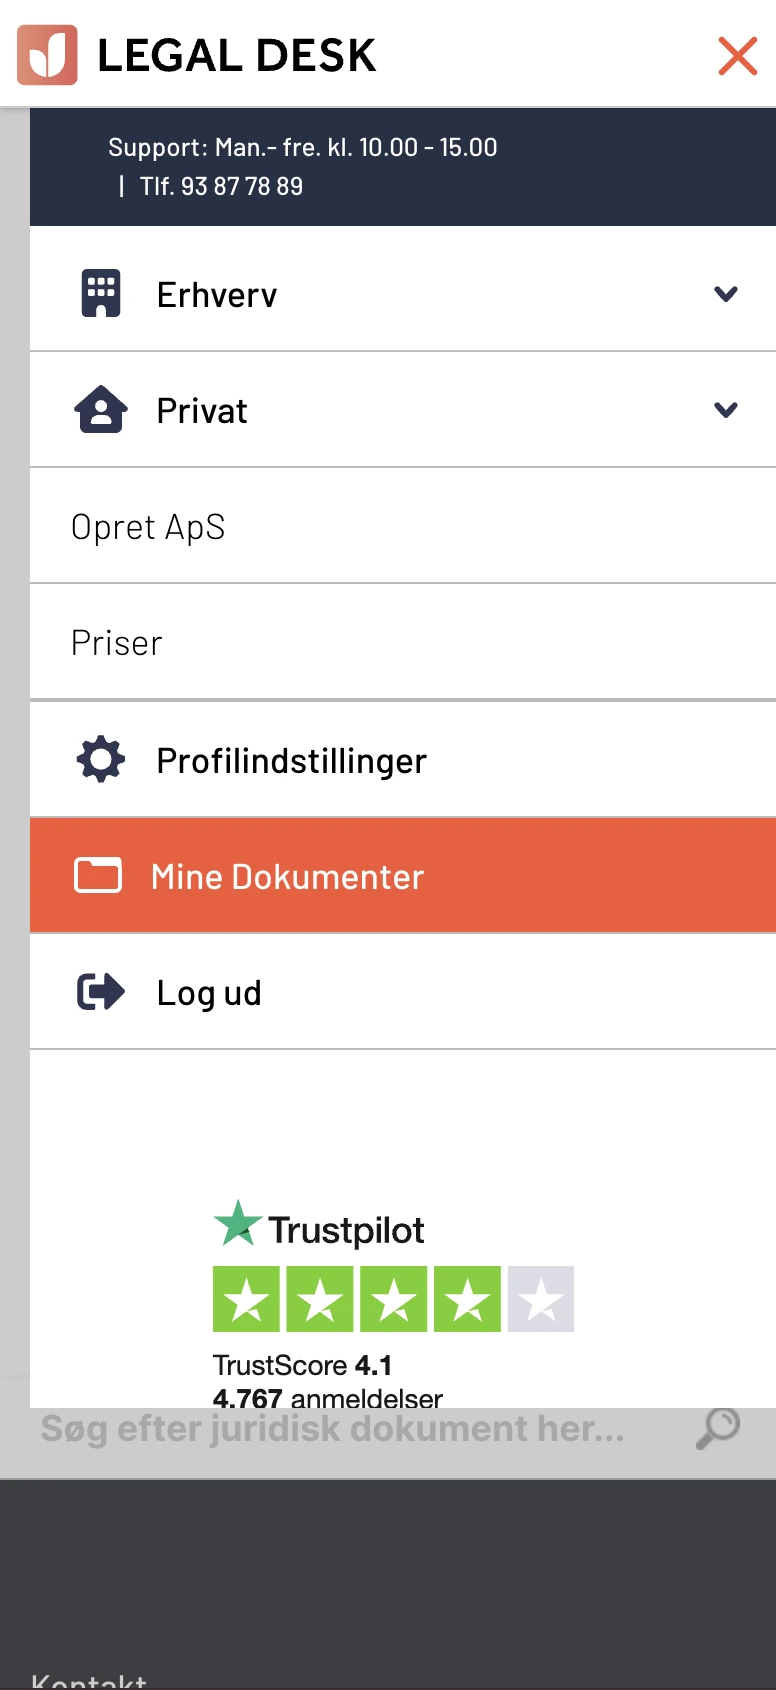This screenshot has height=1690, width=776.
Task: Expand the Erhverv dropdown chevron
Action: click(x=726, y=294)
